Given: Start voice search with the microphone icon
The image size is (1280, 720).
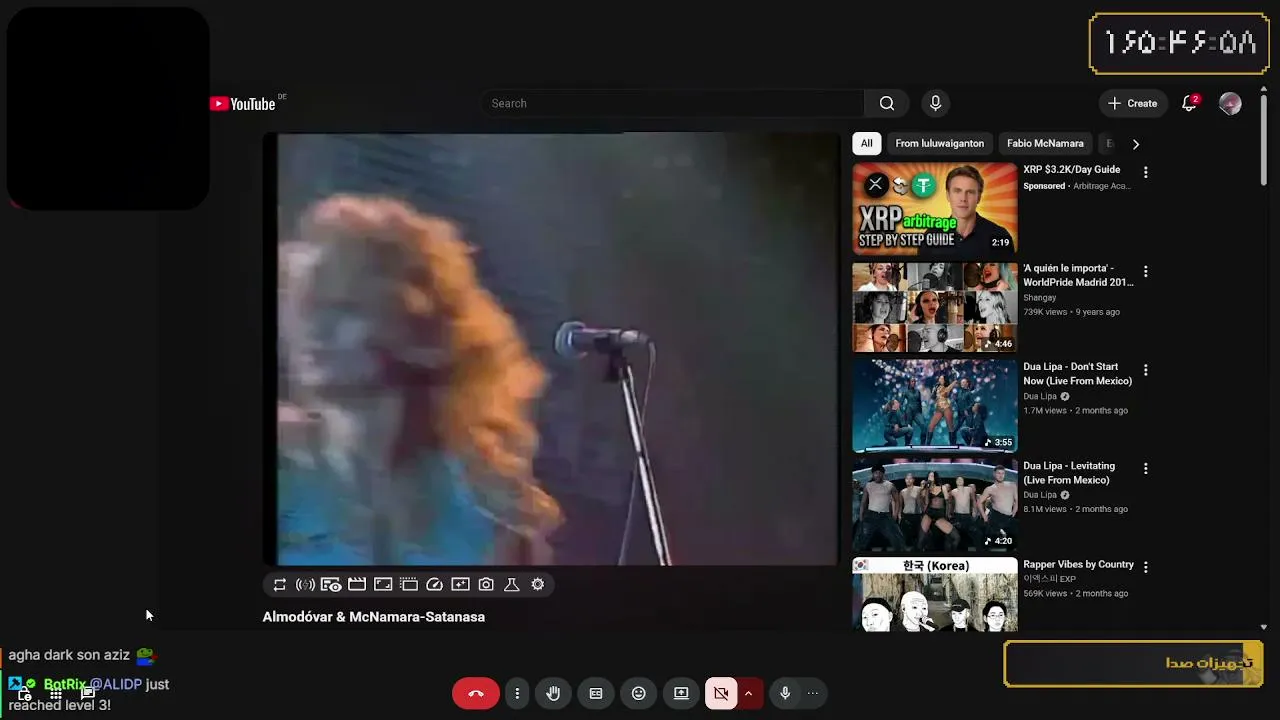Looking at the screenshot, I should [936, 103].
